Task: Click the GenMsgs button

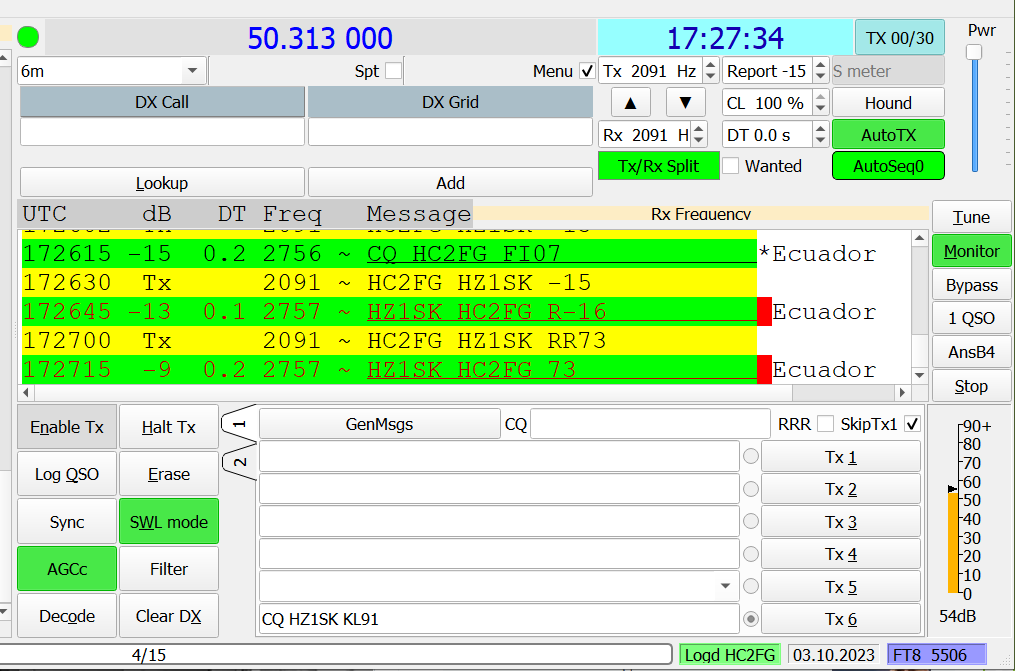Action: (x=379, y=424)
